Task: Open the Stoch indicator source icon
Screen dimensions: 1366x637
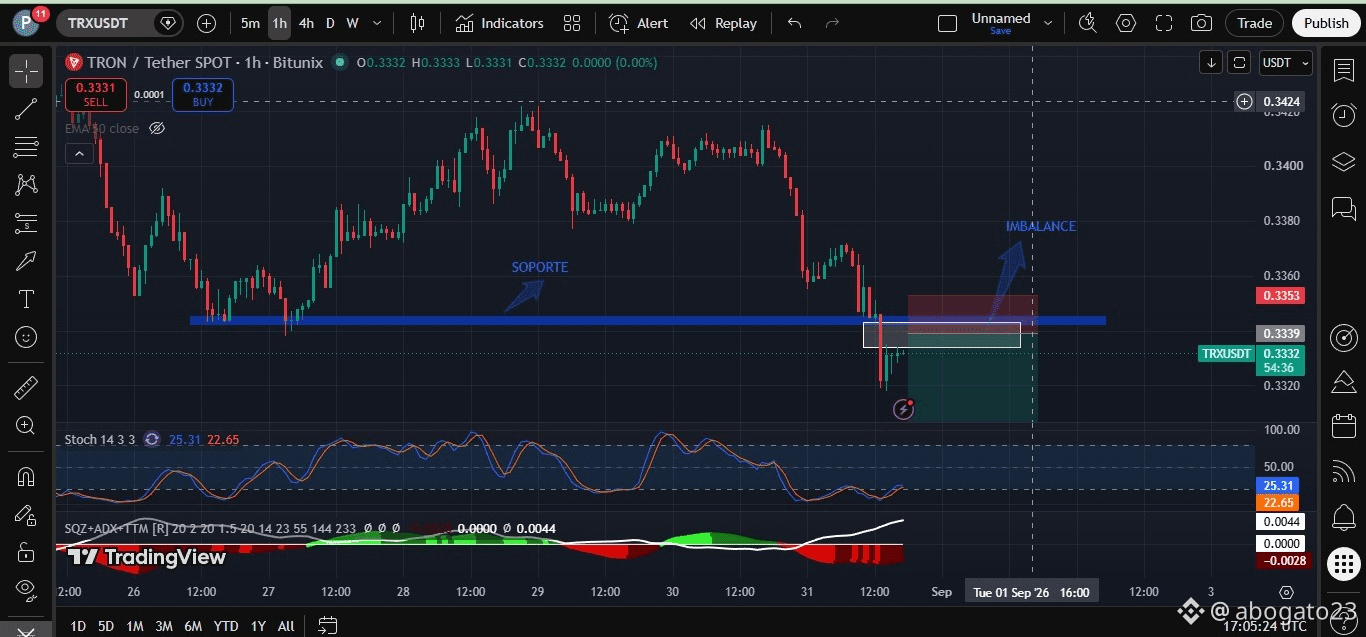Action: pyautogui.click(x=152, y=439)
